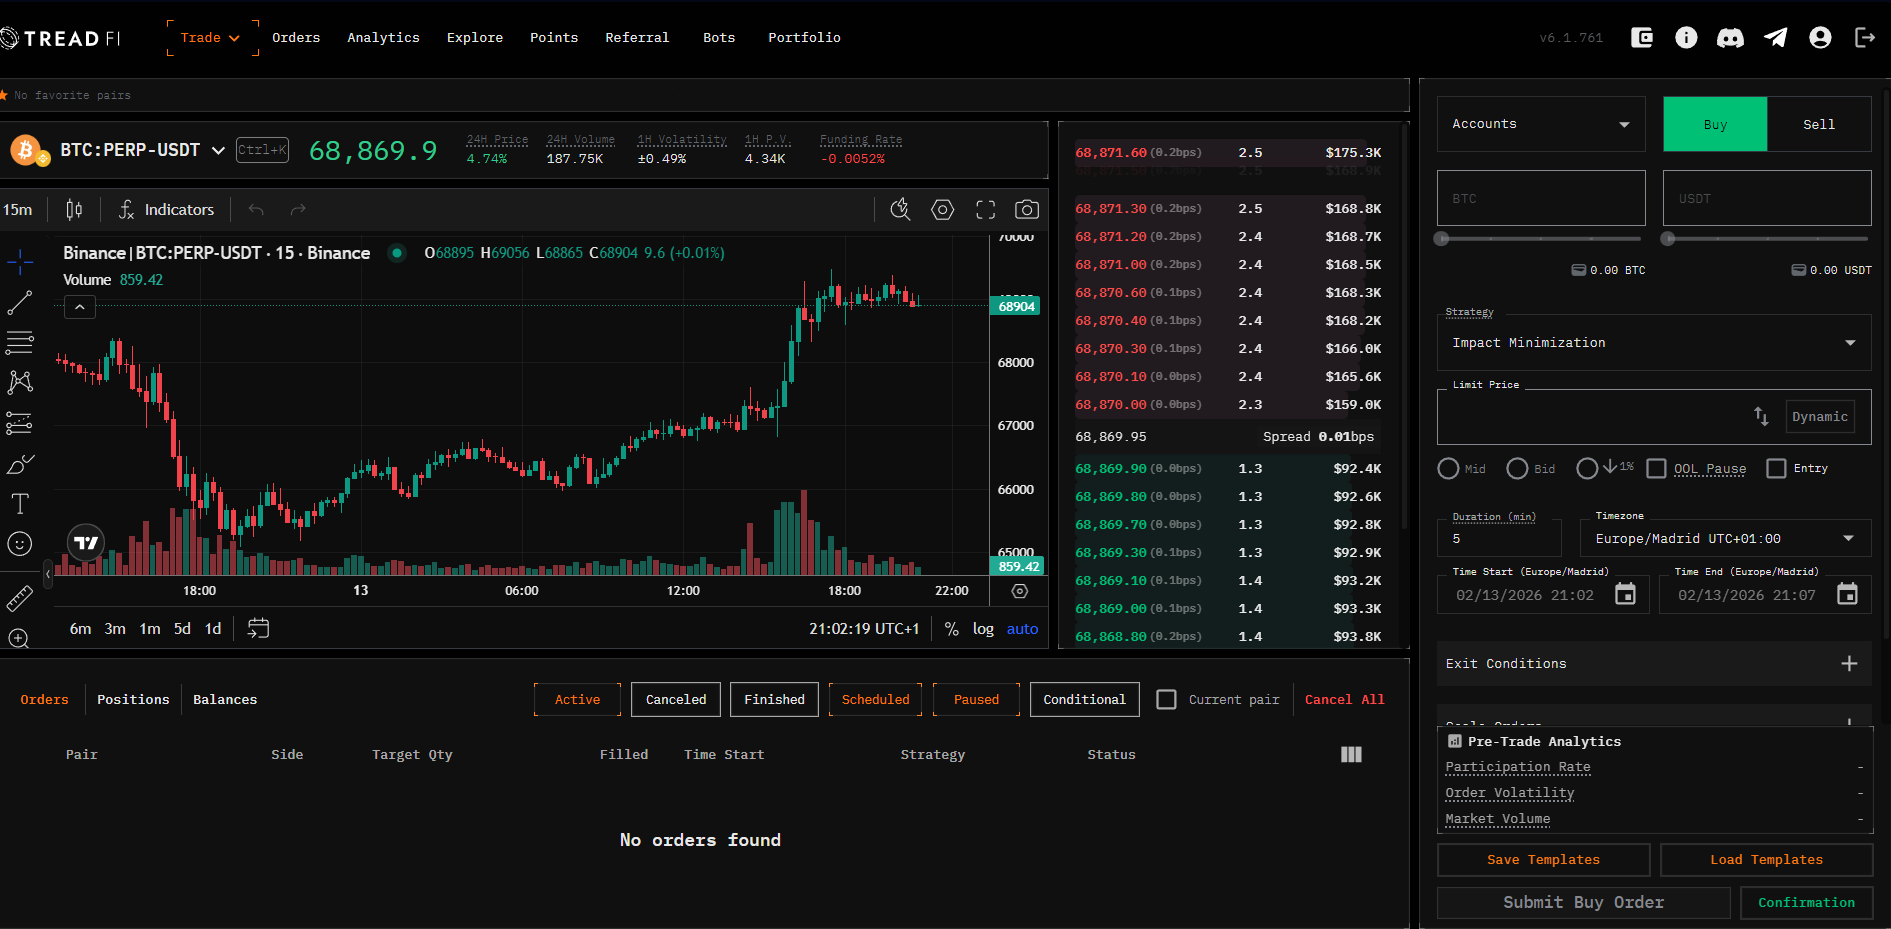Go to the Explore nav item
1891x929 pixels.
click(x=475, y=38)
